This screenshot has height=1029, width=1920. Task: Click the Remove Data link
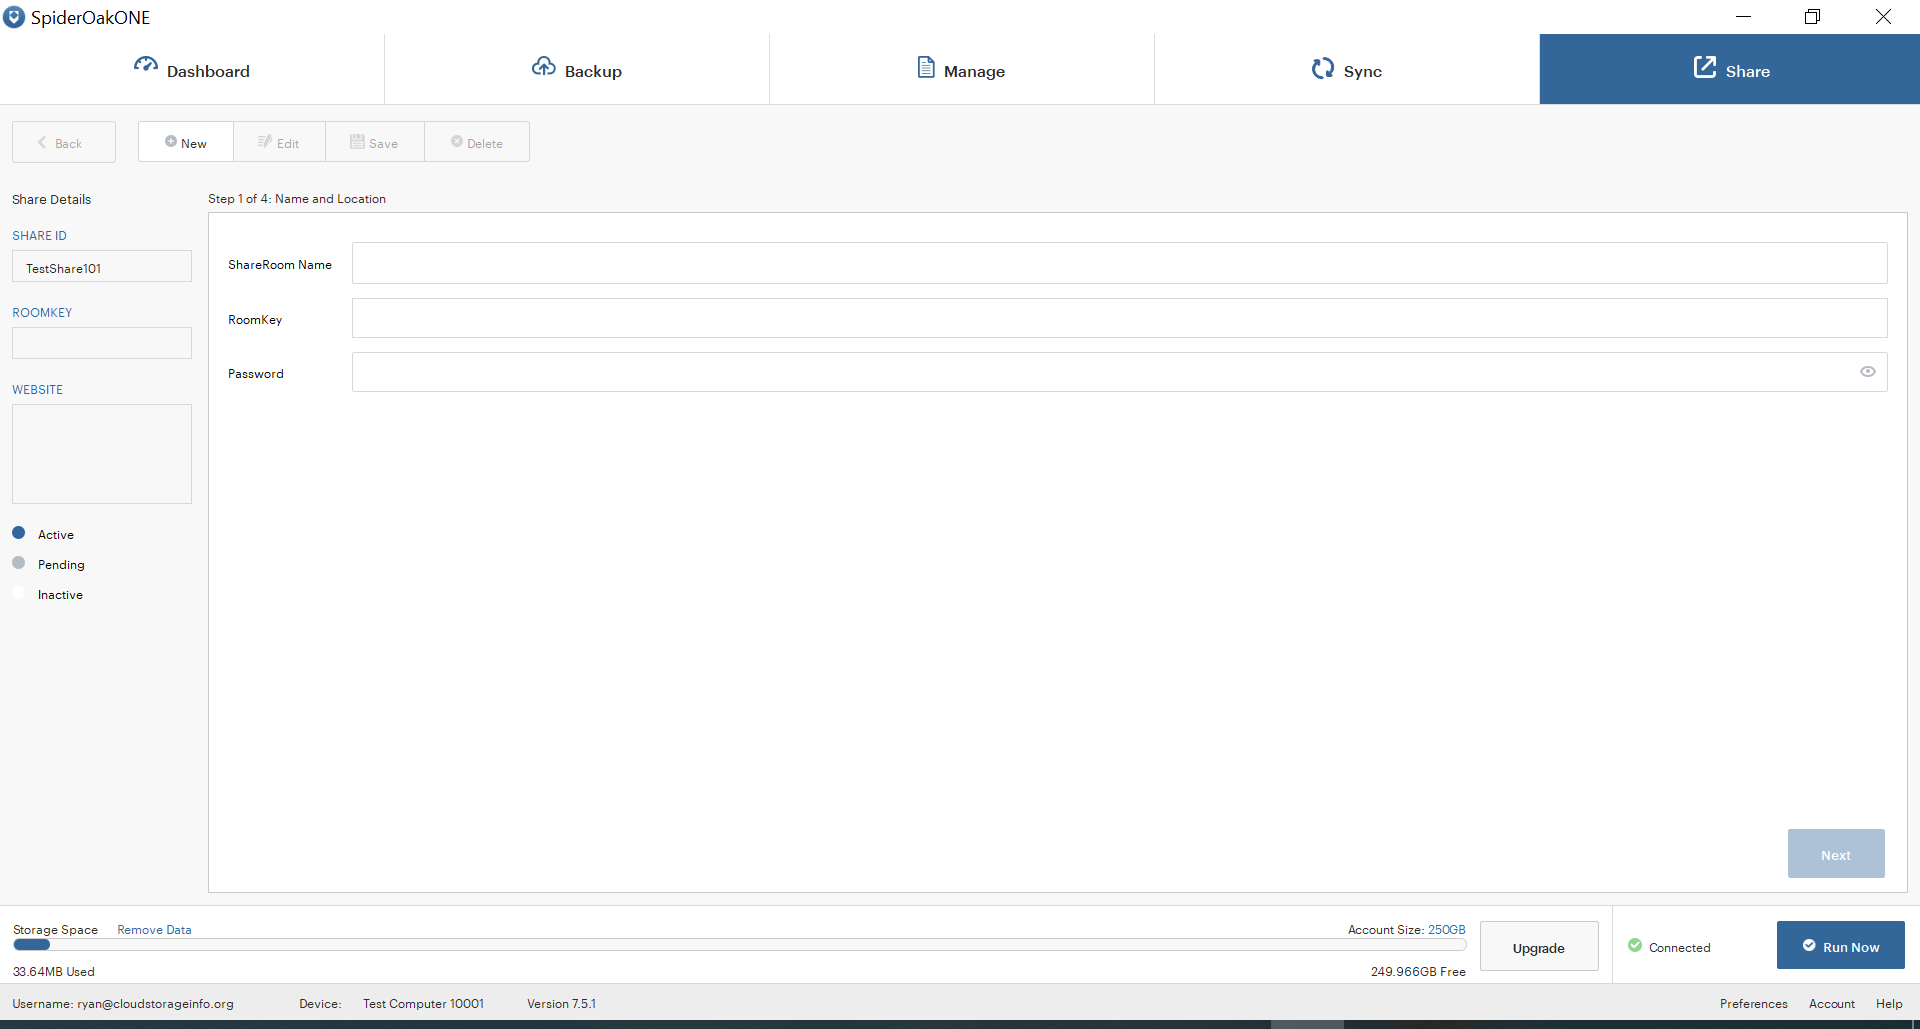[153, 929]
